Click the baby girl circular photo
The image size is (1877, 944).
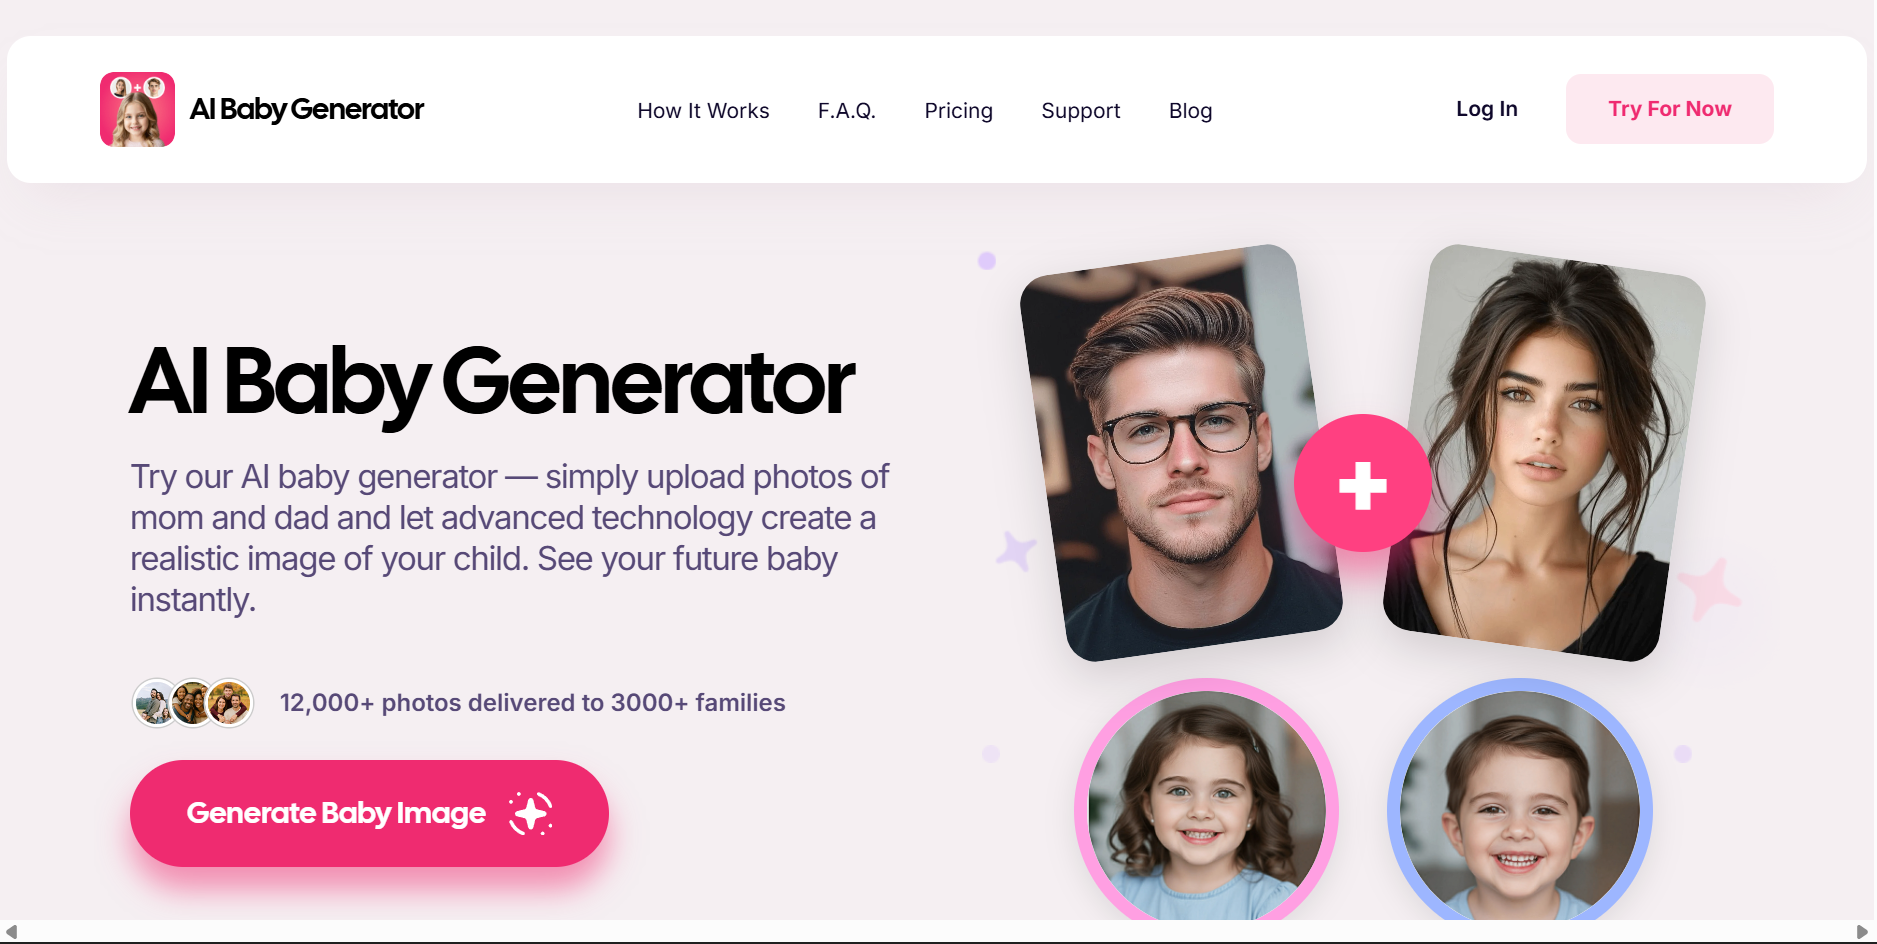click(1206, 800)
